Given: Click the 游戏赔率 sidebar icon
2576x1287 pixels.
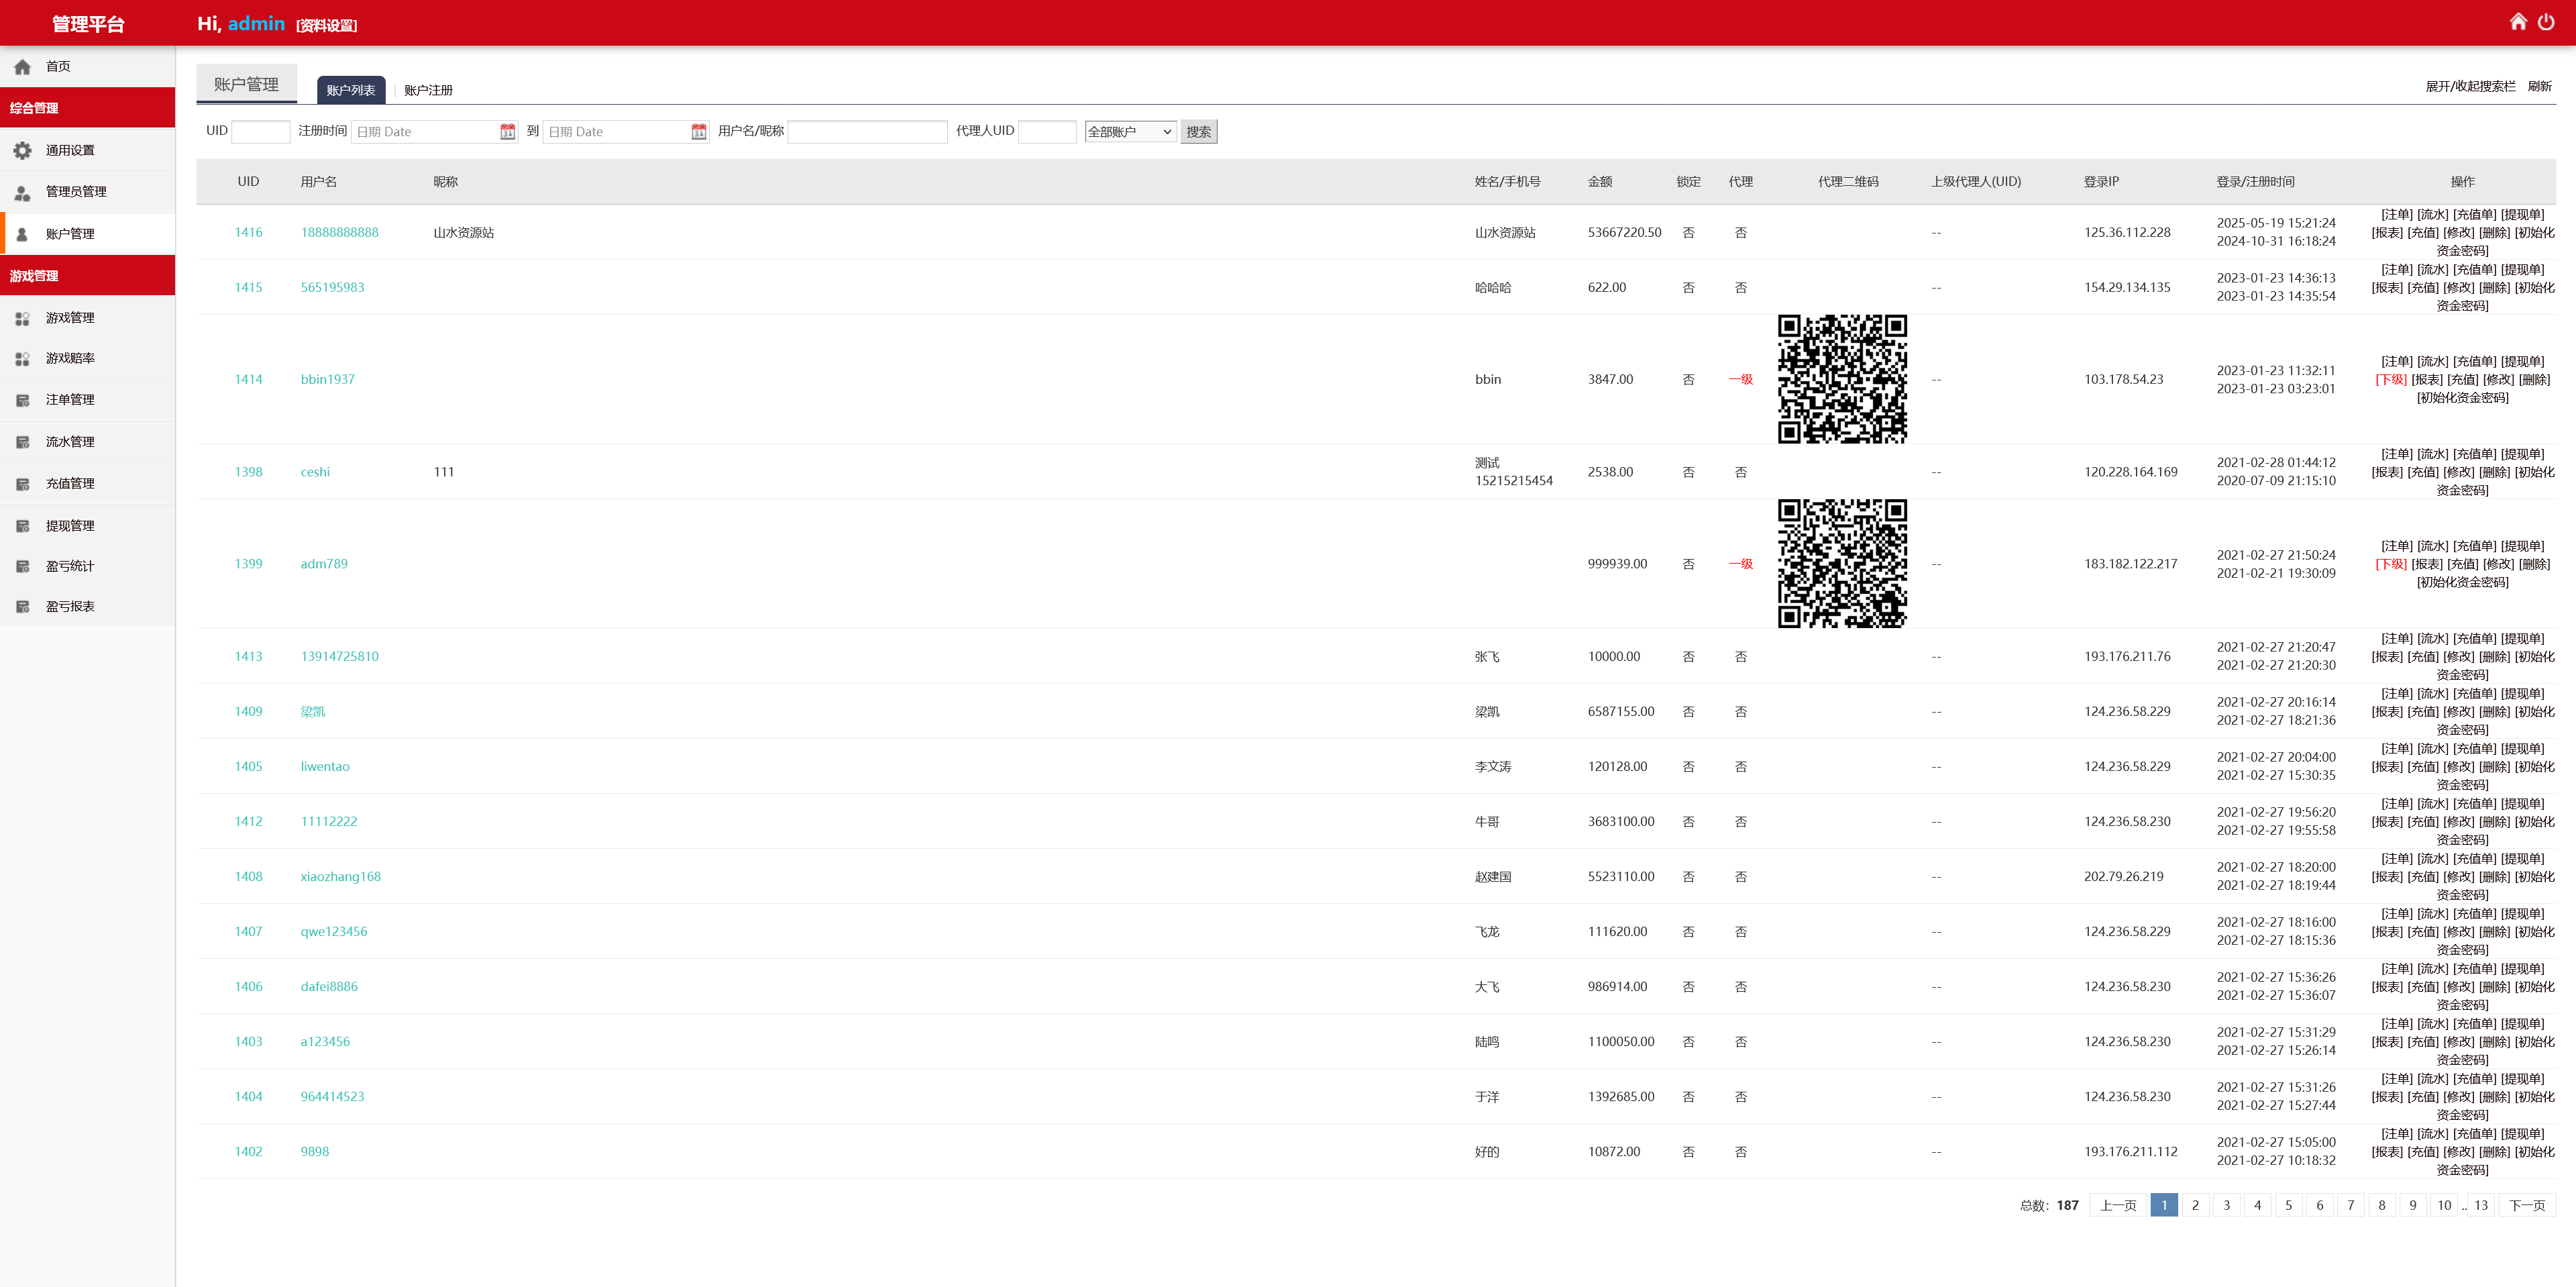Looking at the screenshot, I should pyautogui.click(x=22, y=358).
